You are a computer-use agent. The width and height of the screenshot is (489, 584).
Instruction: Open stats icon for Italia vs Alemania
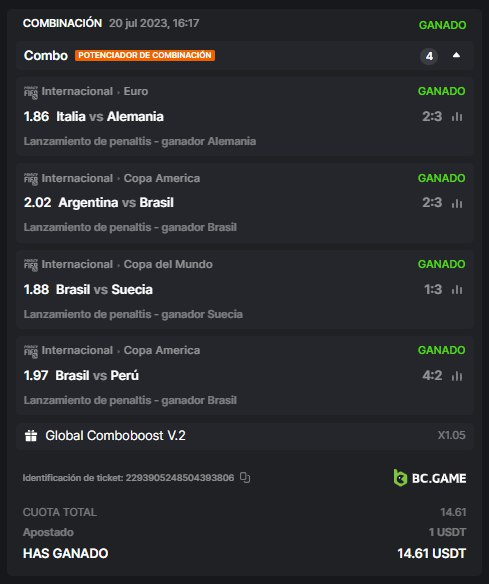coord(457,117)
